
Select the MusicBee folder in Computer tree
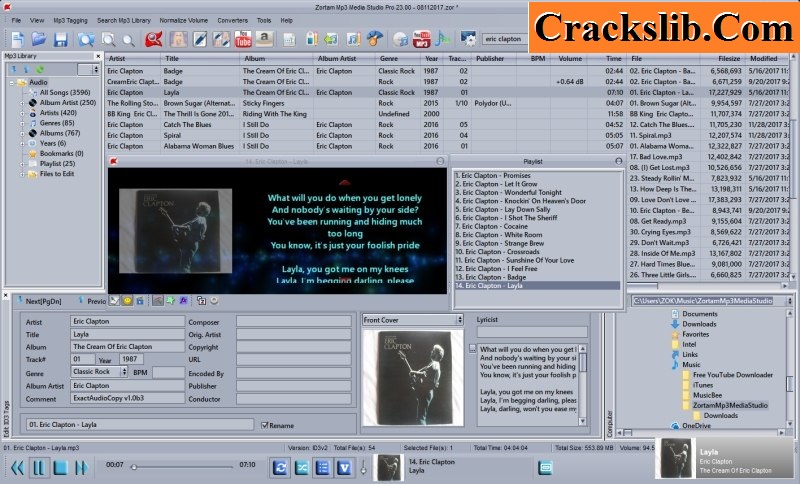click(707, 395)
